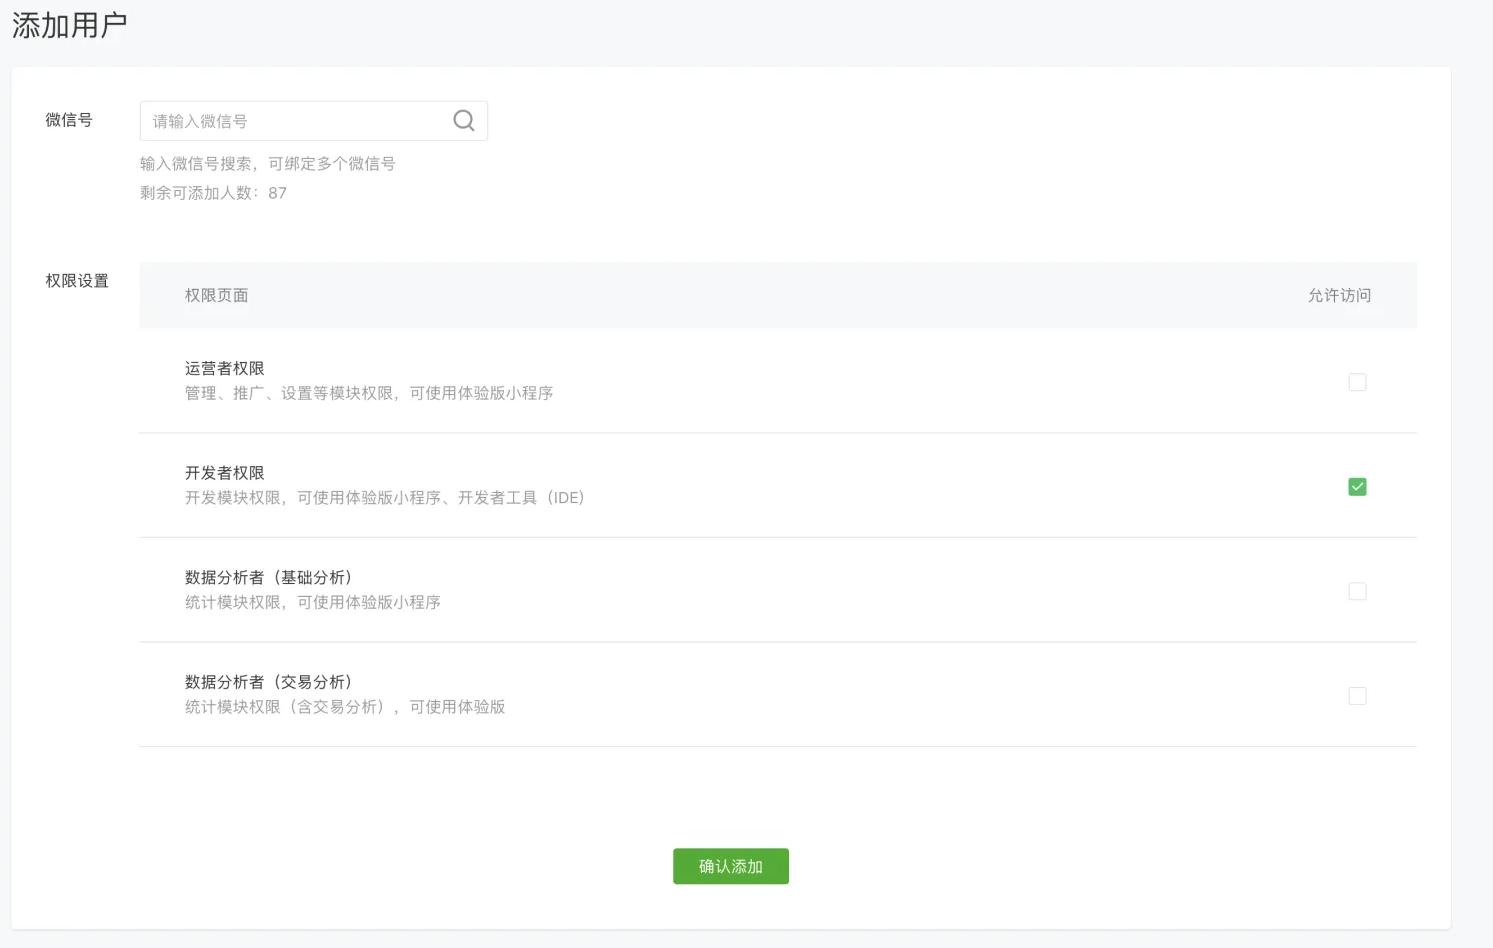Image resolution: width=1493 pixels, height=948 pixels.
Task: Enable the 数据分析者（基础分析） checkbox
Action: click(x=1357, y=591)
